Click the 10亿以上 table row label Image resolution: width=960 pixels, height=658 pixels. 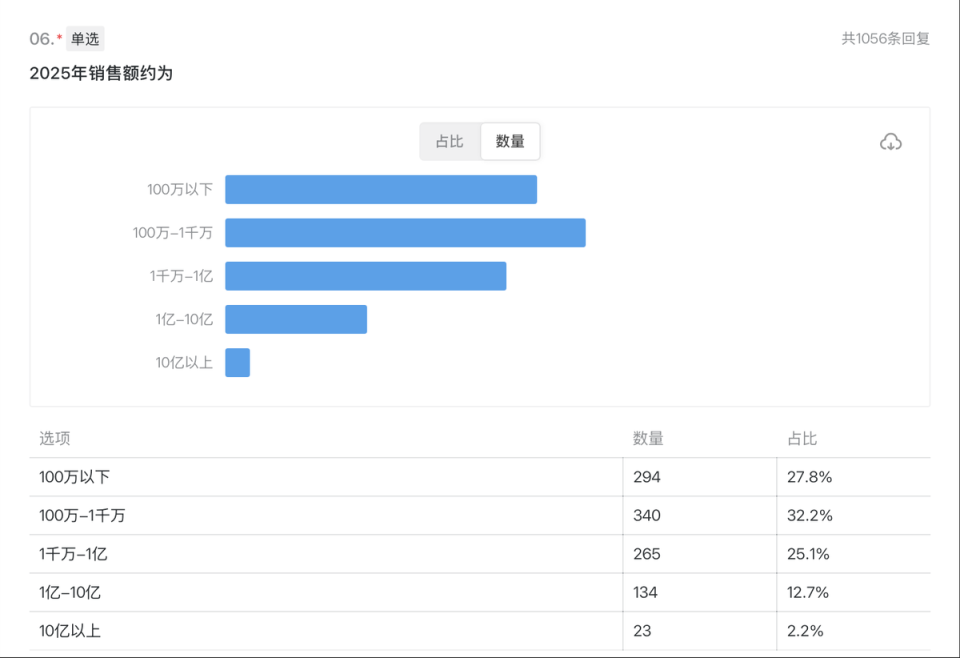(x=70, y=631)
